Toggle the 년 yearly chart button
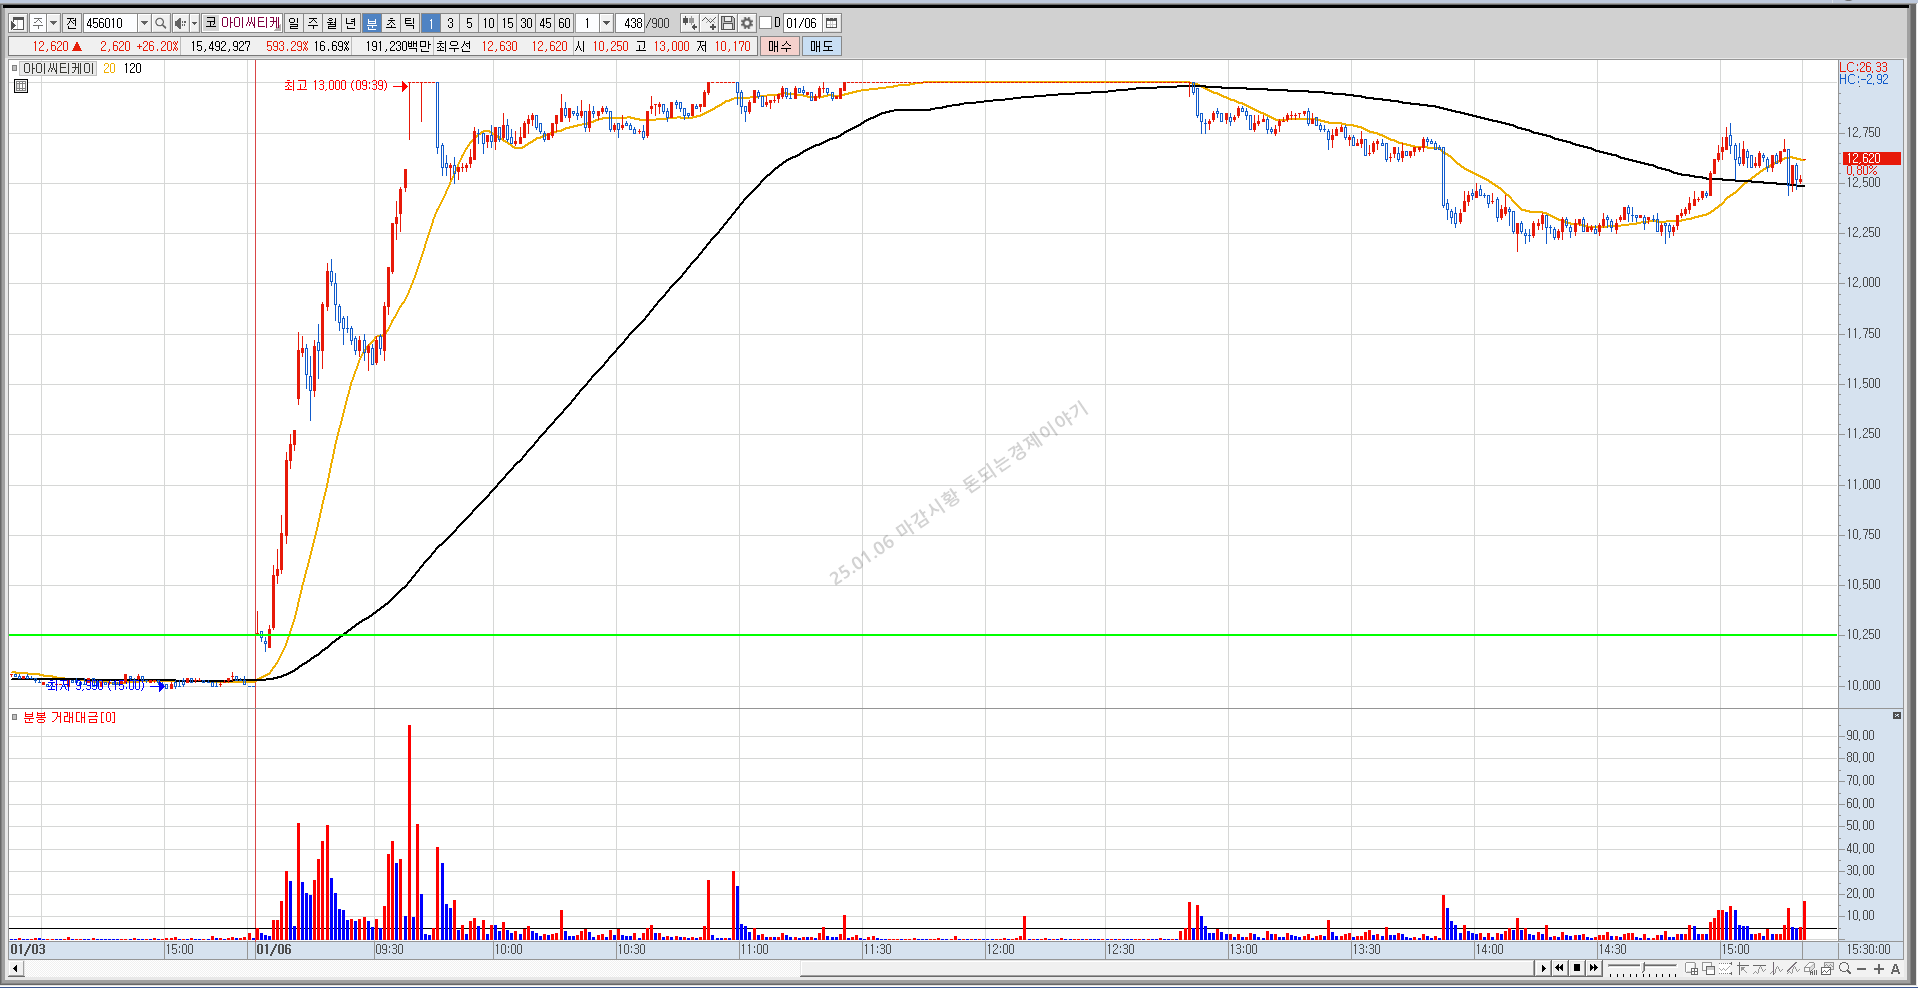Image resolution: width=1918 pixels, height=988 pixels. coord(350,23)
